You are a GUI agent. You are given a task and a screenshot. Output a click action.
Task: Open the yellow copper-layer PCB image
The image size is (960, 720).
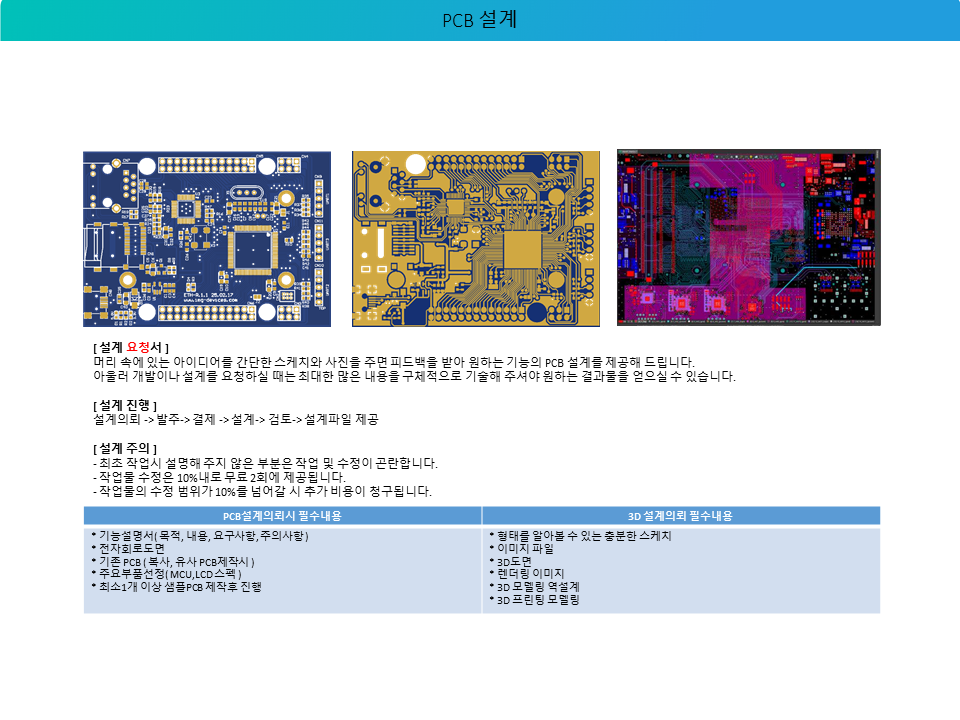[x=476, y=239]
